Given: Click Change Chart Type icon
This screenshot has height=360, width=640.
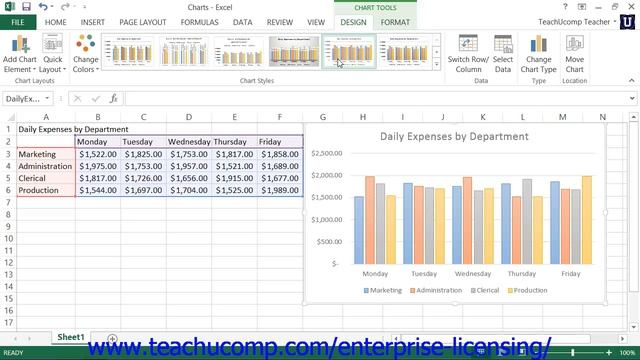Looking at the screenshot, I should (x=538, y=54).
